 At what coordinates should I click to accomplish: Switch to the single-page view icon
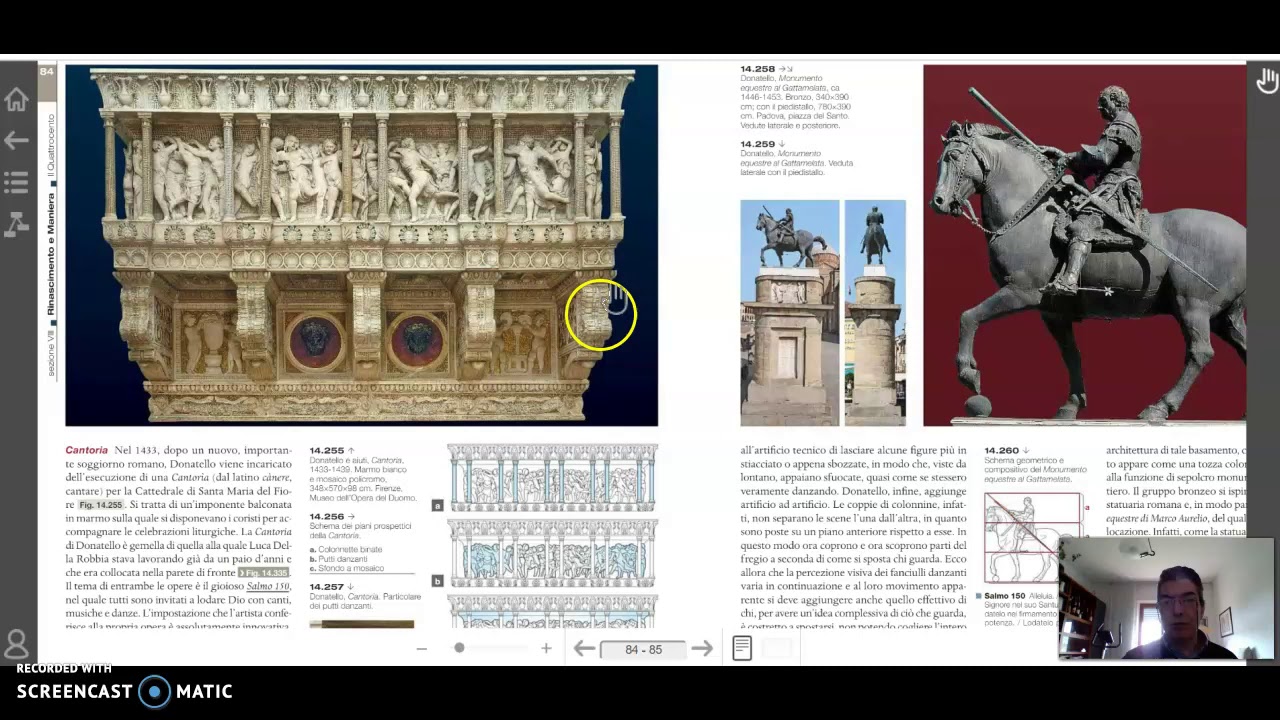tap(742, 648)
